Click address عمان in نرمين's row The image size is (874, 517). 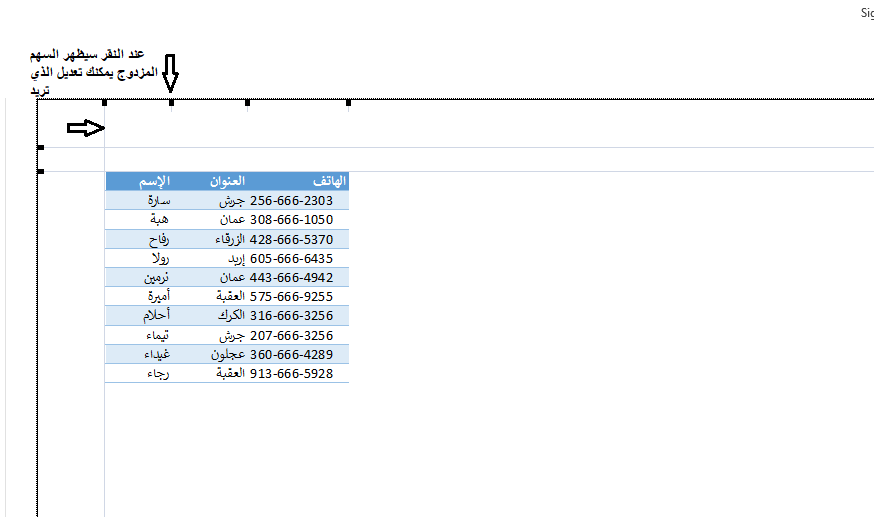[x=232, y=277]
